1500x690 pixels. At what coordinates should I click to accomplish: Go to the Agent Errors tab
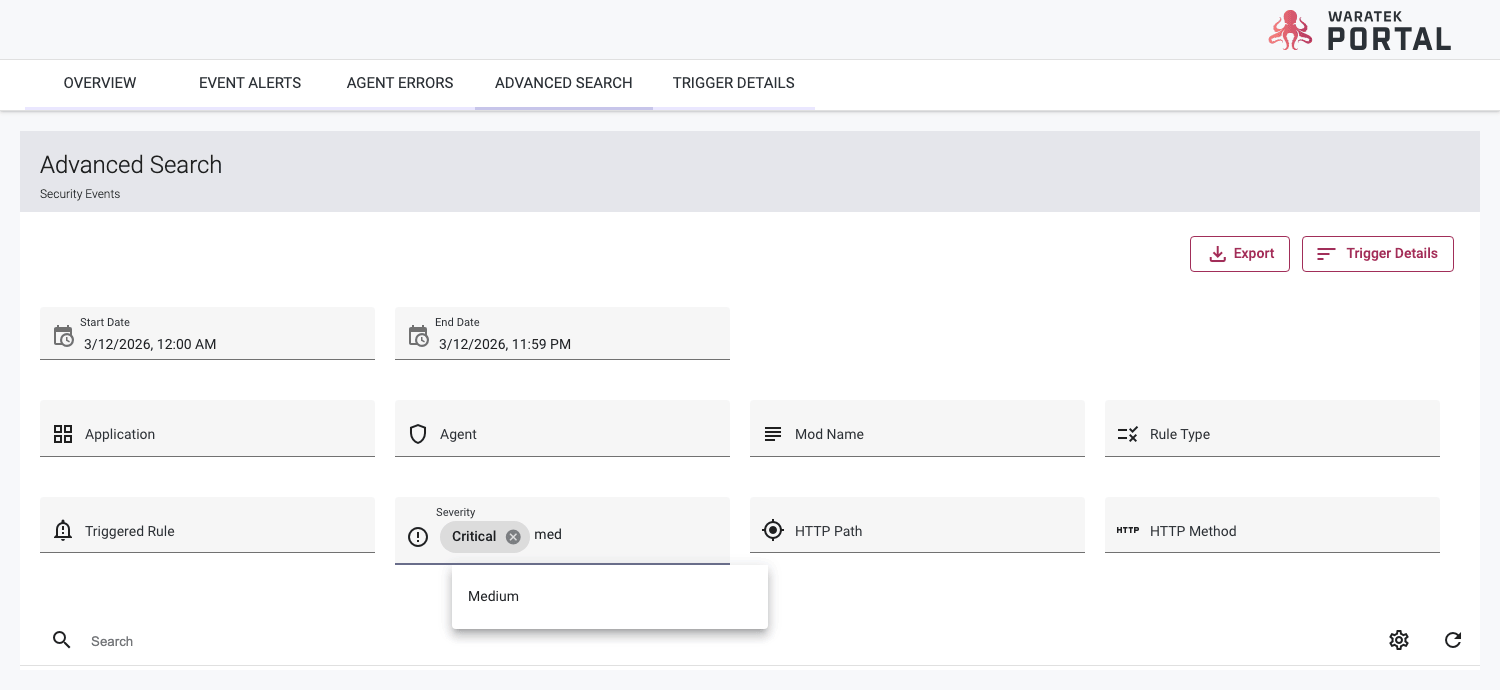point(400,83)
